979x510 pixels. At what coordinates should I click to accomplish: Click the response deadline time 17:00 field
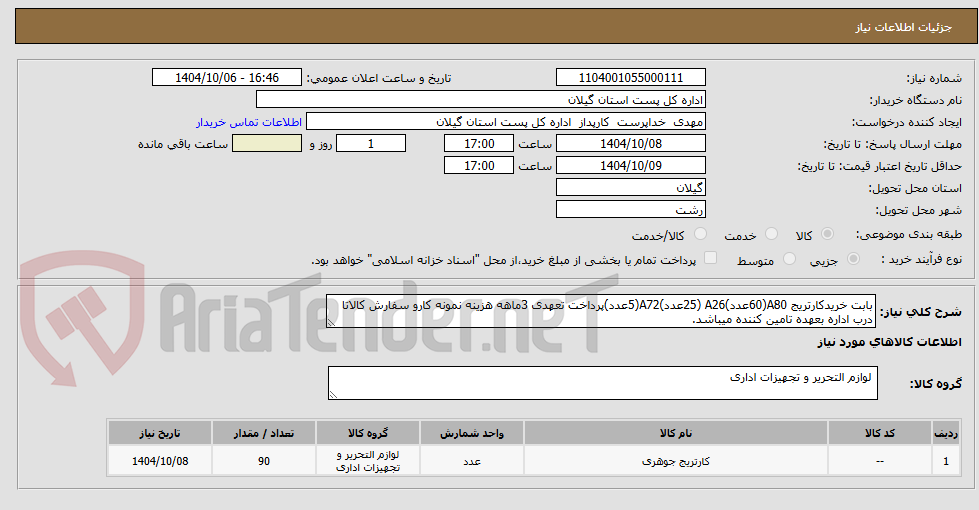479,144
